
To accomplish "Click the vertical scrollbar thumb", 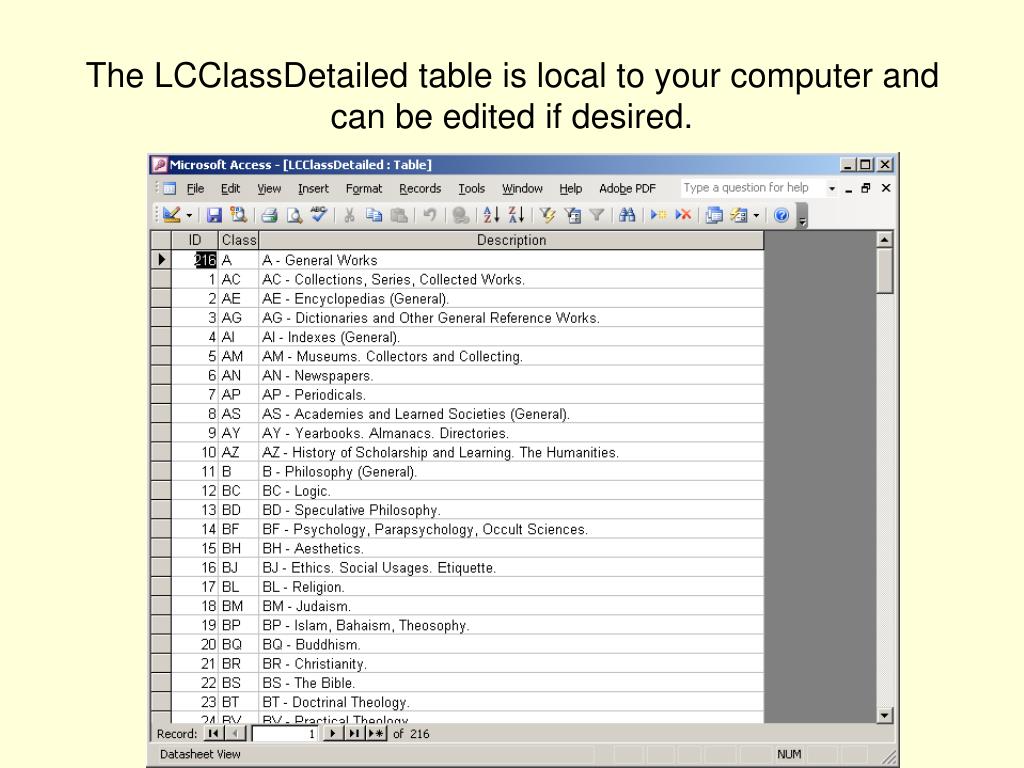I will 884,271.
